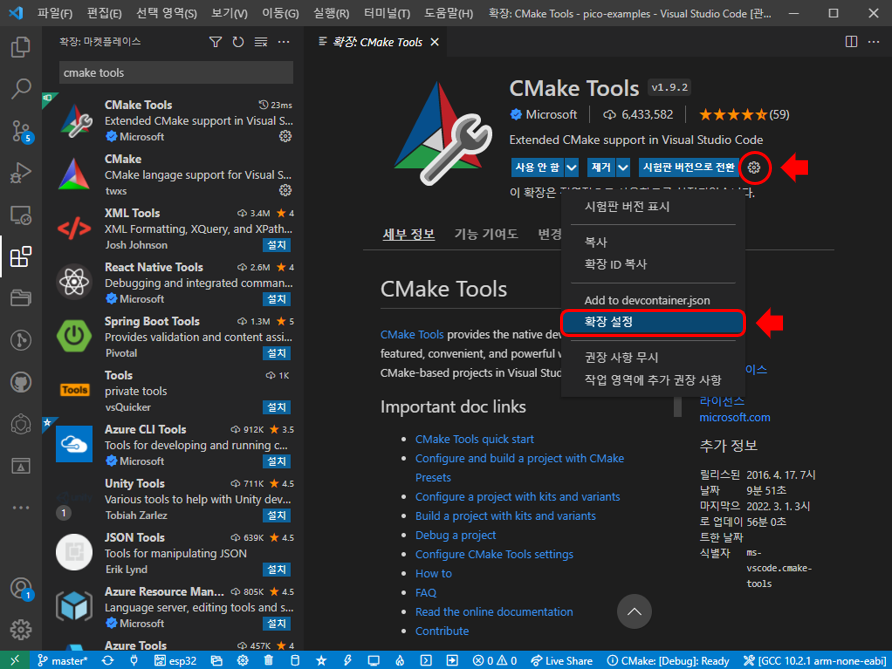892x669 pixels.
Task: Switch to 세부 정보 tab
Action: tap(408, 234)
